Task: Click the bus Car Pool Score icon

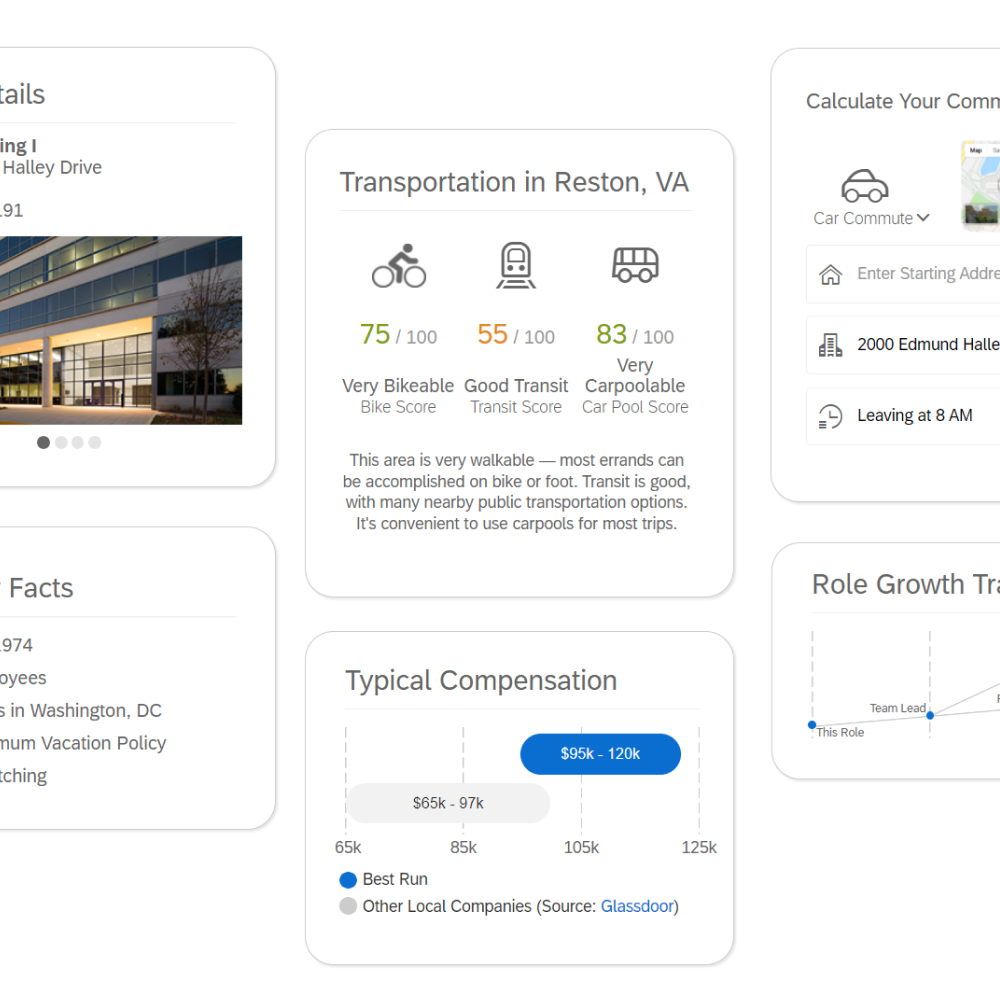Action: click(x=635, y=265)
